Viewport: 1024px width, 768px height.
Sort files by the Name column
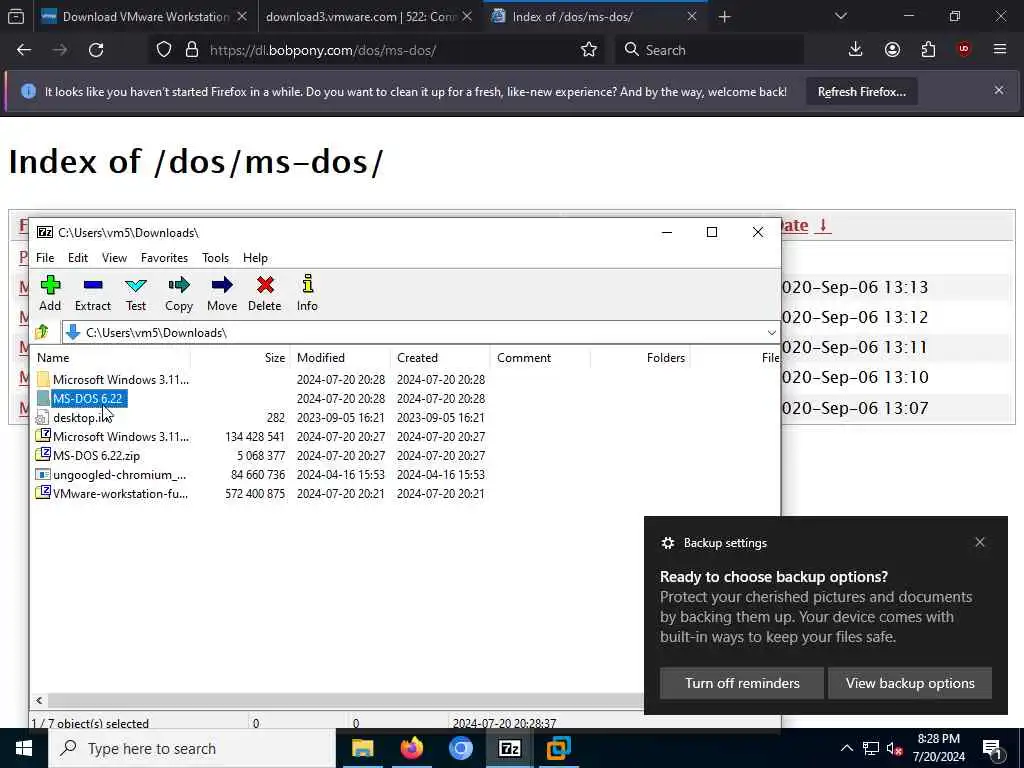[x=112, y=358]
